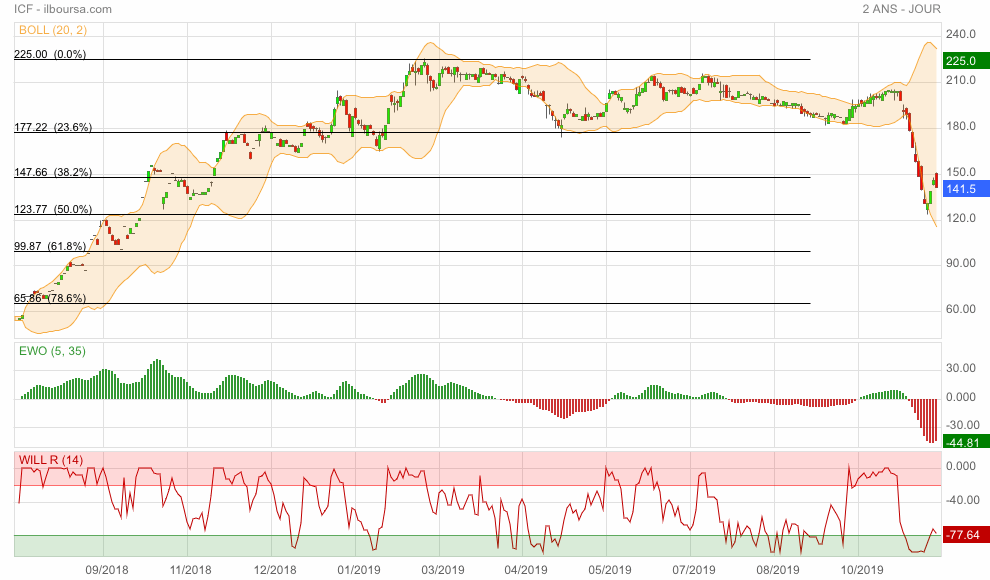Click the green -44.81 EWO value tag
This screenshot has width=990, height=580.
tap(966, 442)
